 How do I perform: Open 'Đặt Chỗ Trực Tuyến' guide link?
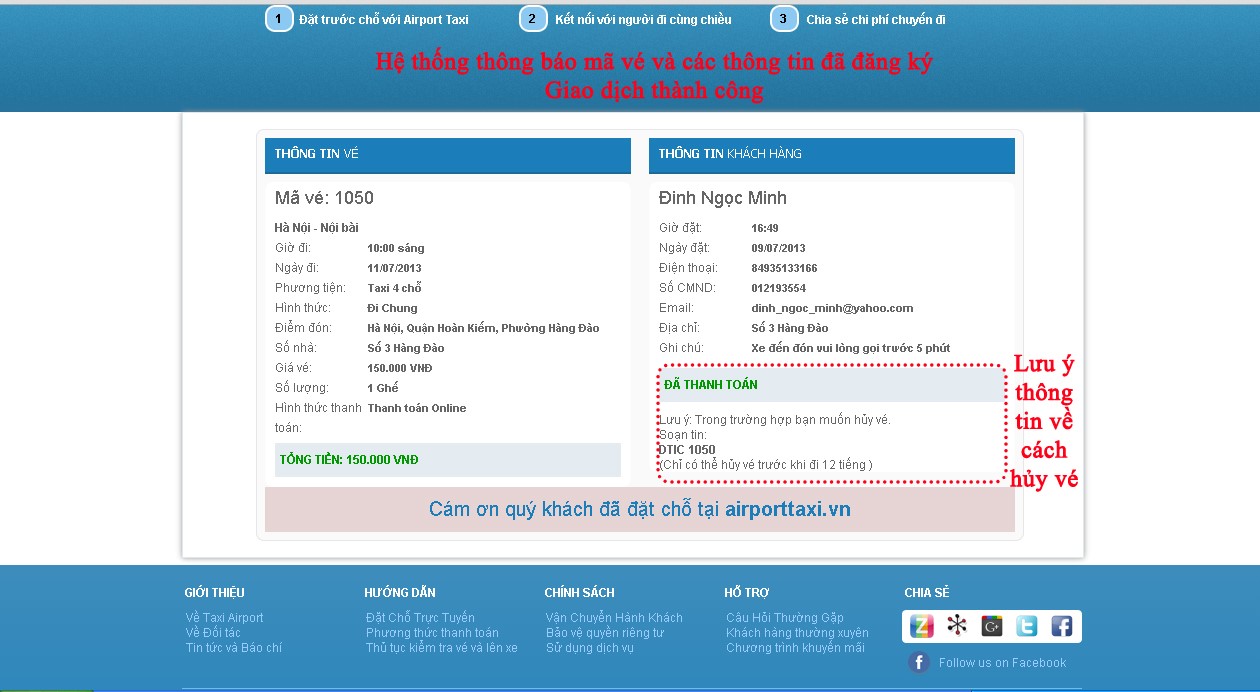(x=420, y=618)
